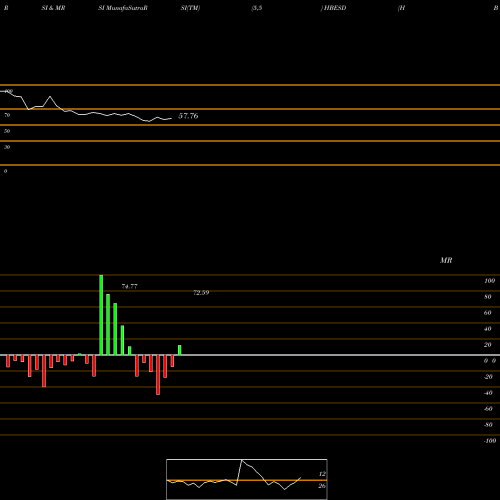Viewport: 500px width, 500px height.
Task: Click the 'HRESD' header text
Action: (335, 8)
